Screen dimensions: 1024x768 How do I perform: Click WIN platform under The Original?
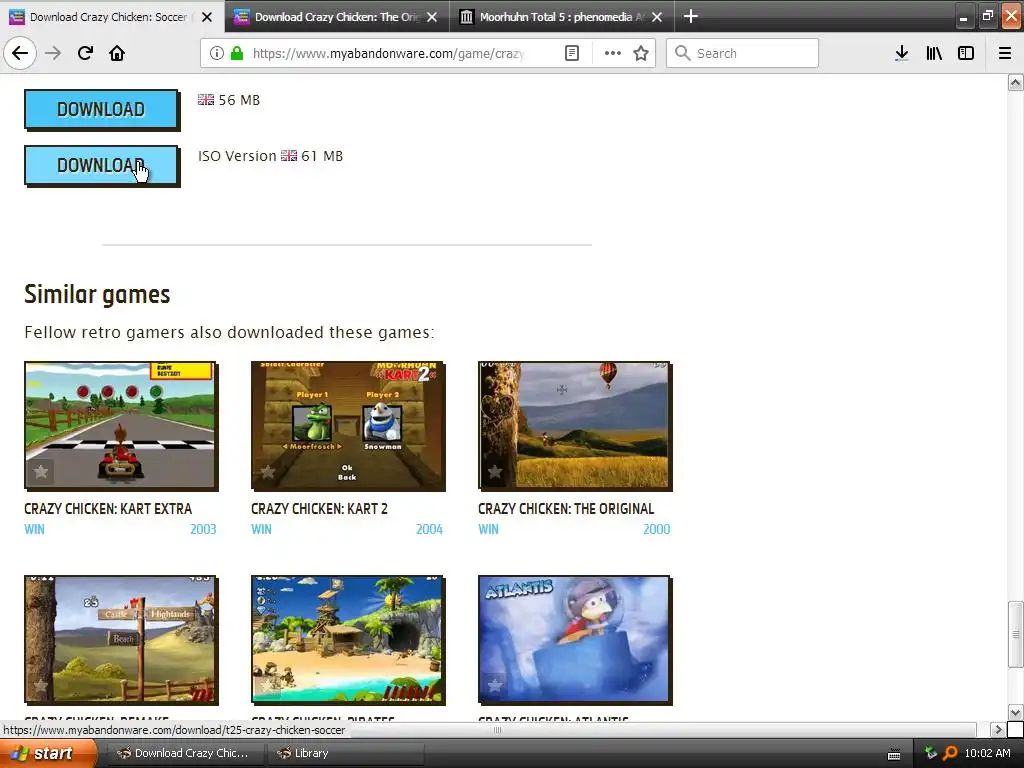point(488,529)
